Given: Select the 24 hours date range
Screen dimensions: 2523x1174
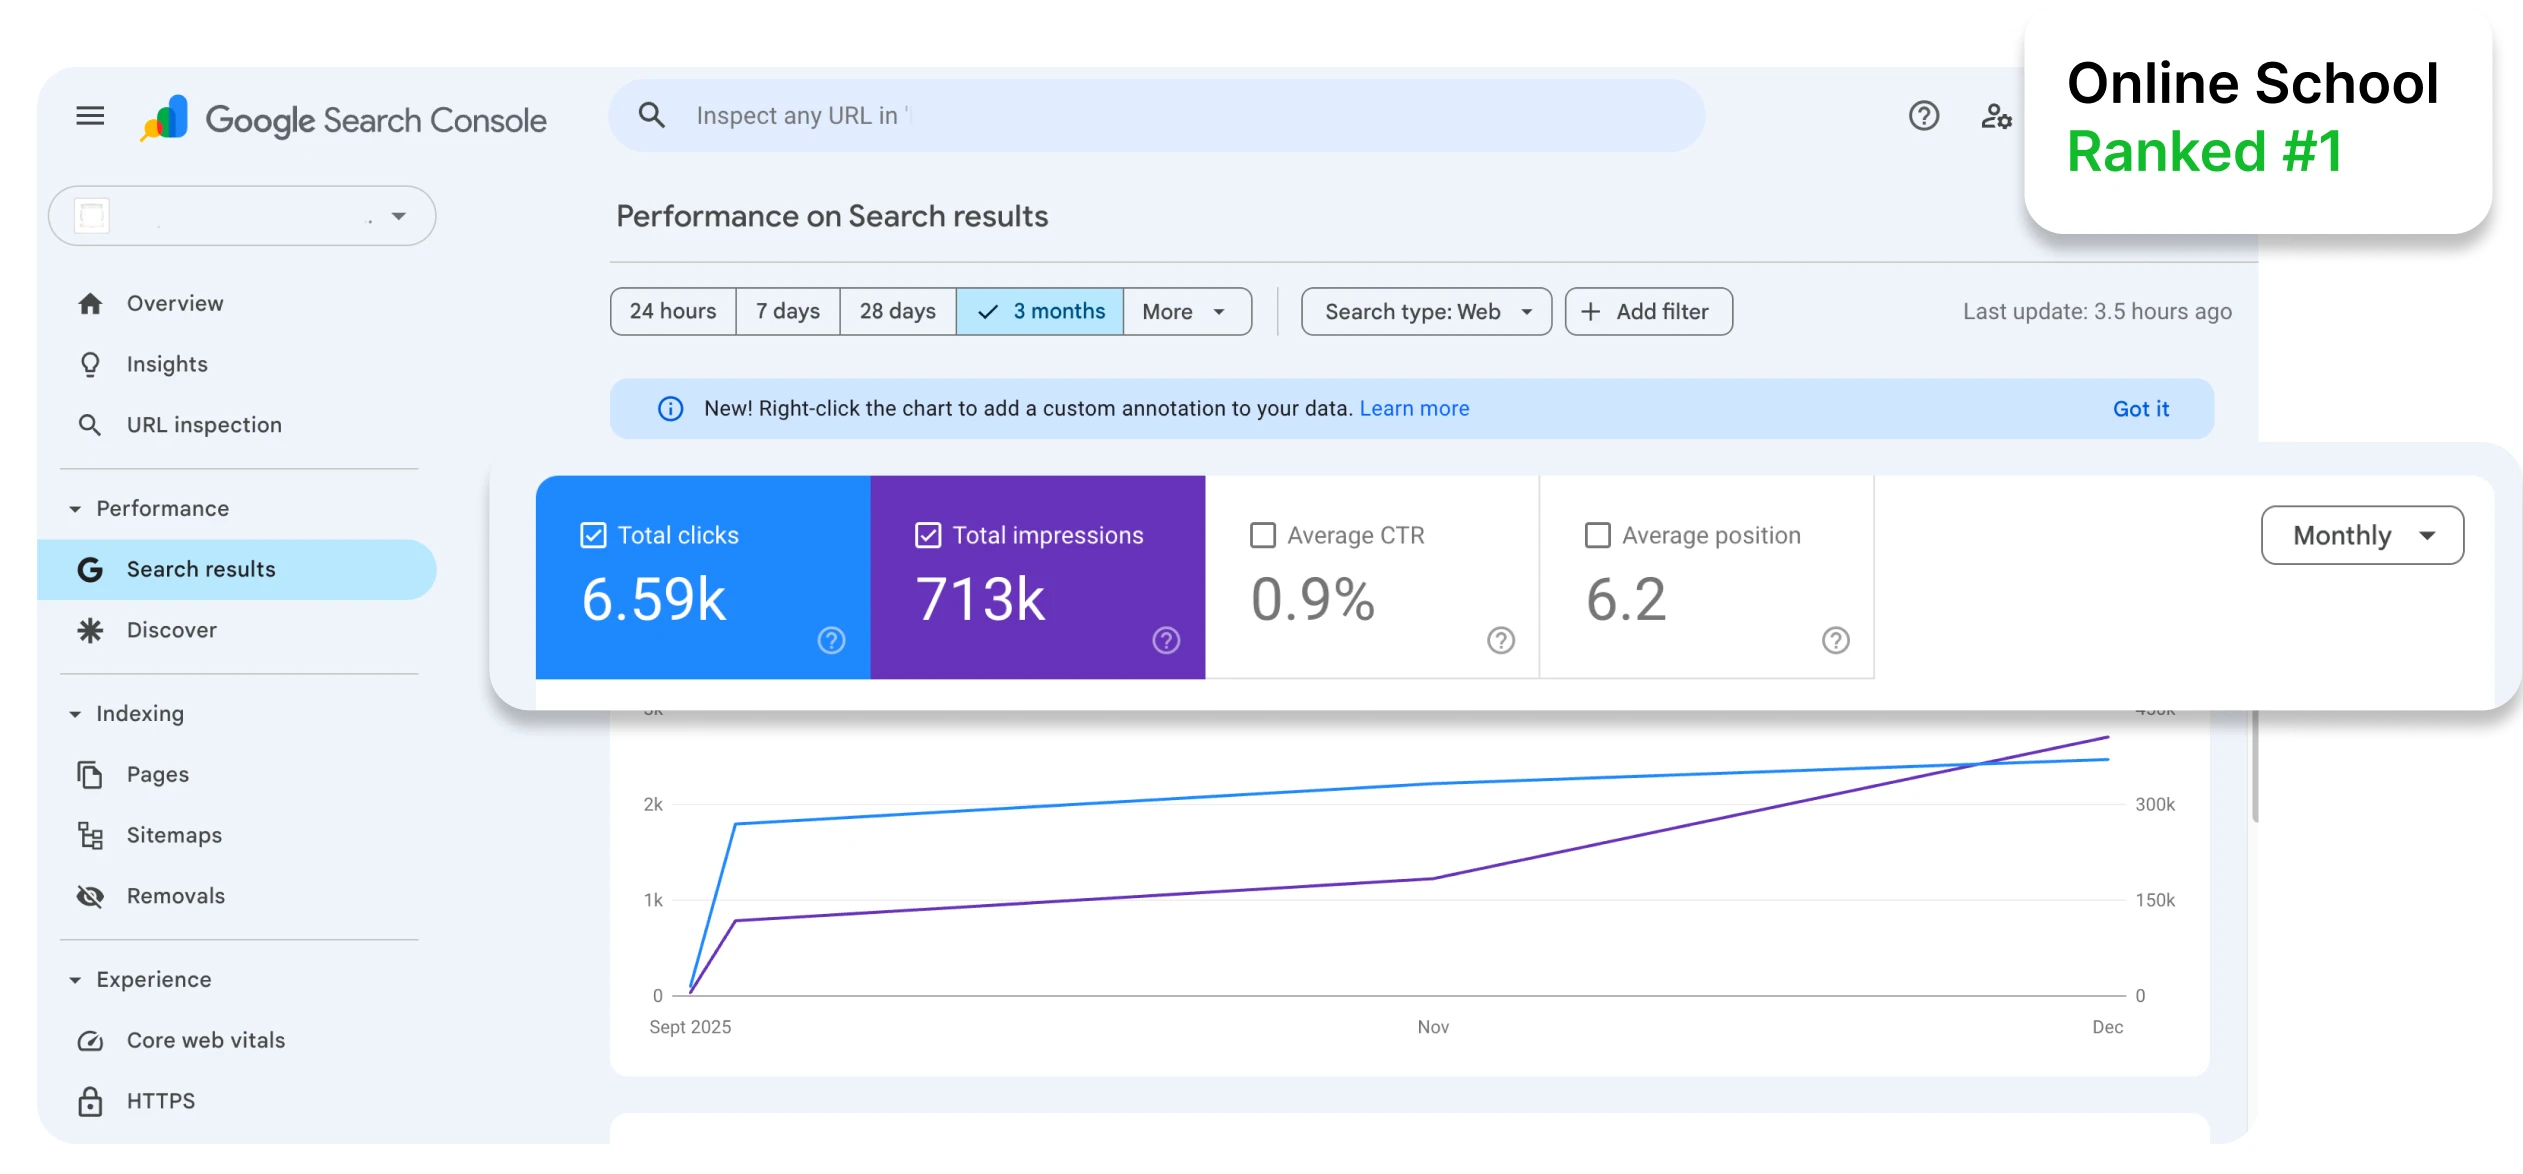Looking at the screenshot, I should pyautogui.click(x=672, y=311).
